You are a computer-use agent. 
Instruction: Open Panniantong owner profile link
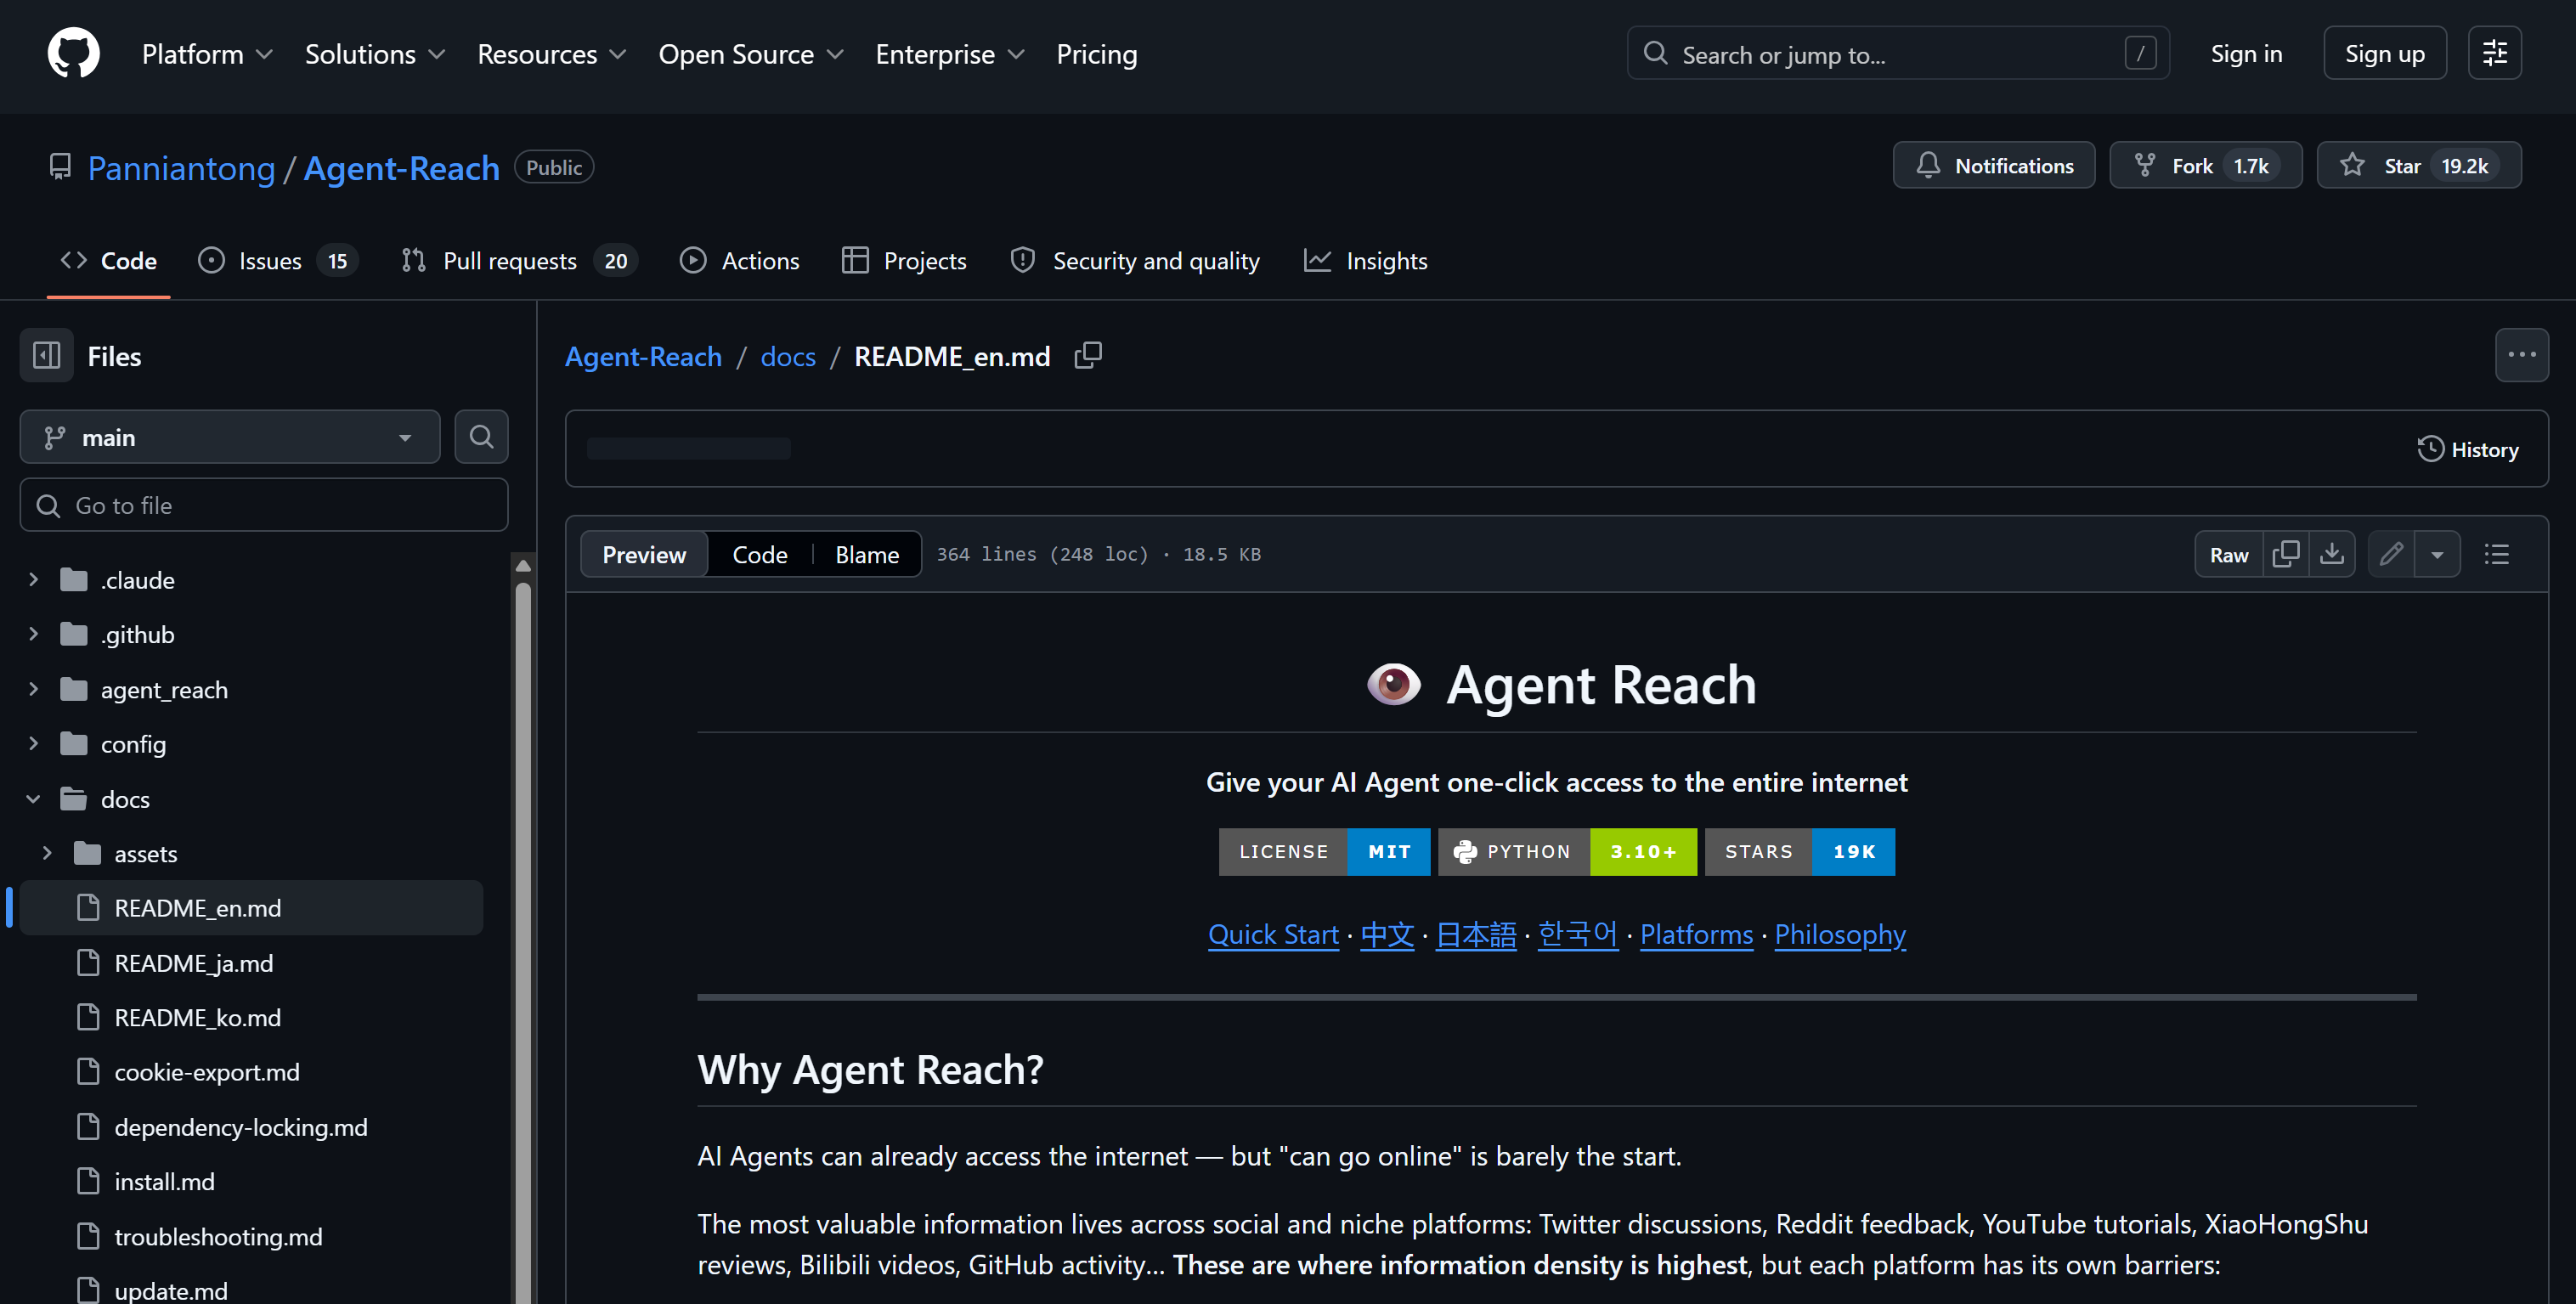pos(181,167)
